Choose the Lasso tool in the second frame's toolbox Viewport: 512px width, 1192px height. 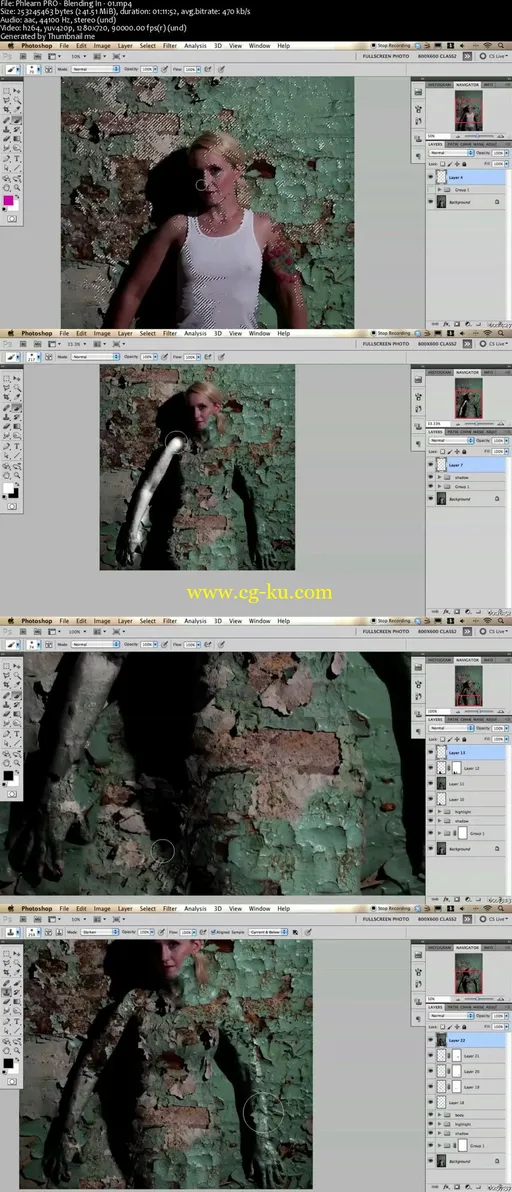coord(7,387)
